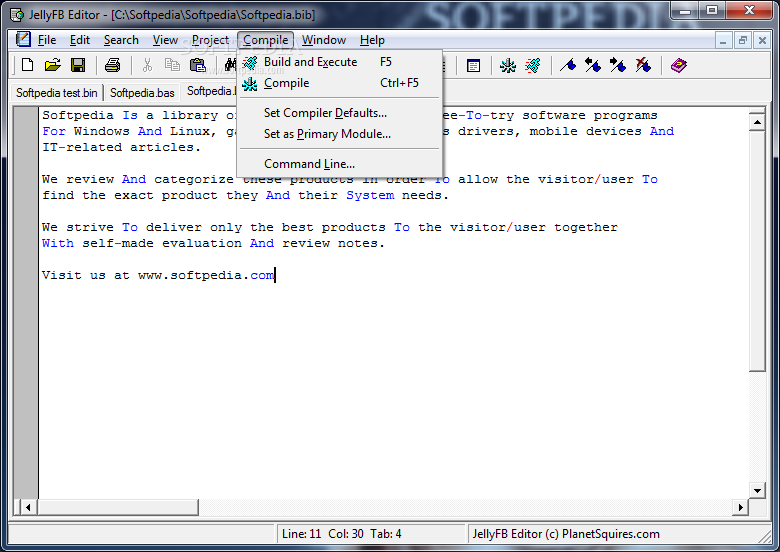Select Set Compiler Defaults... menu entry
The image size is (780, 552).
tap(340, 113)
